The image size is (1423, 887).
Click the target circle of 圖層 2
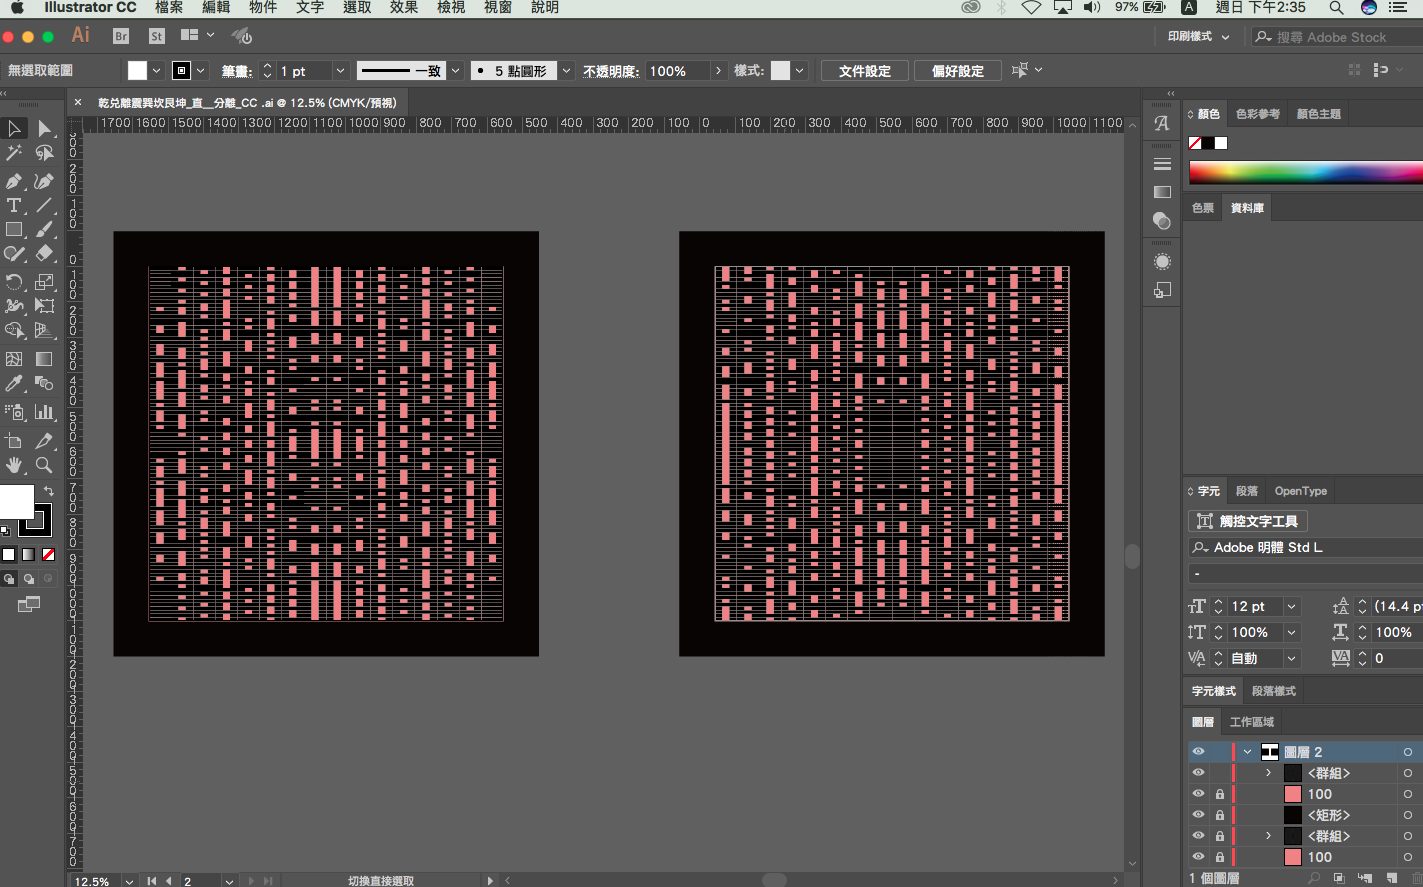[x=1408, y=752]
